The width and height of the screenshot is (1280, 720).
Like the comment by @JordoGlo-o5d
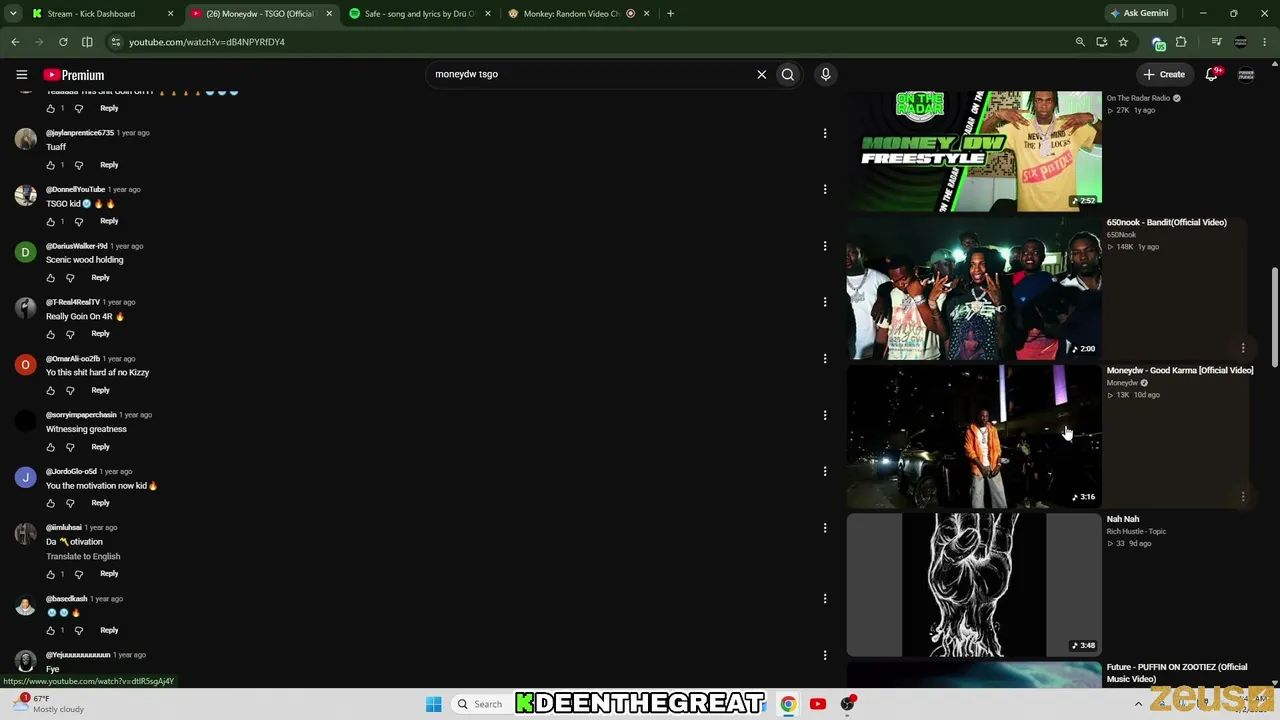click(x=51, y=503)
